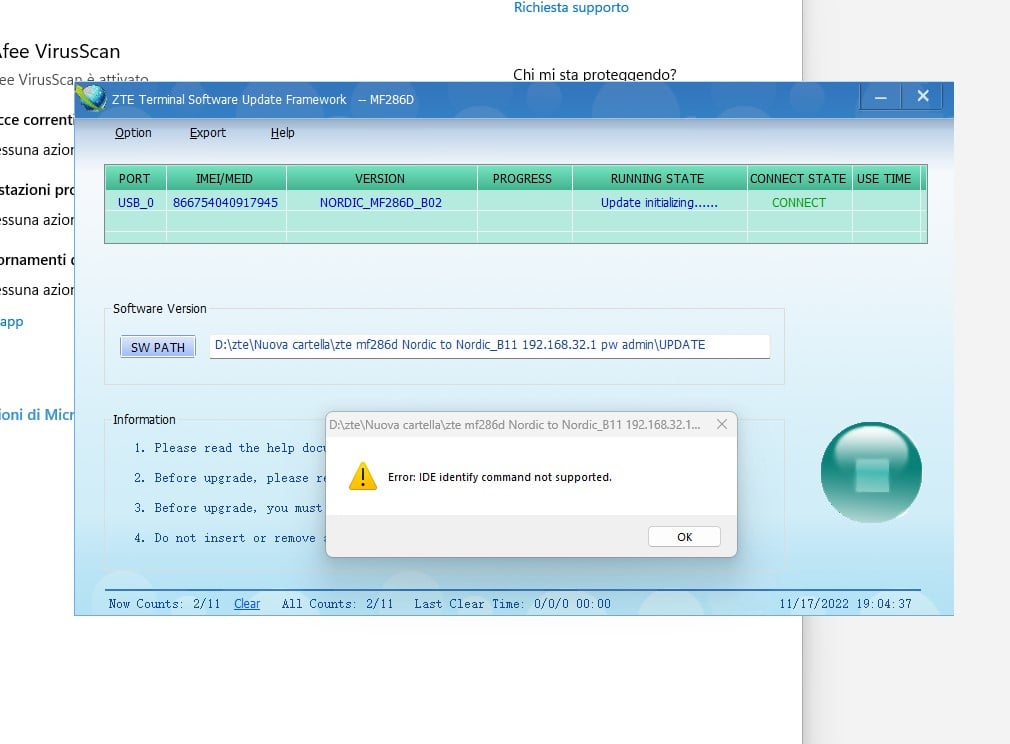The width and height of the screenshot is (1010, 744).
Task: Click information line 4 Do not insert
Action: click(x=230, y=538)
